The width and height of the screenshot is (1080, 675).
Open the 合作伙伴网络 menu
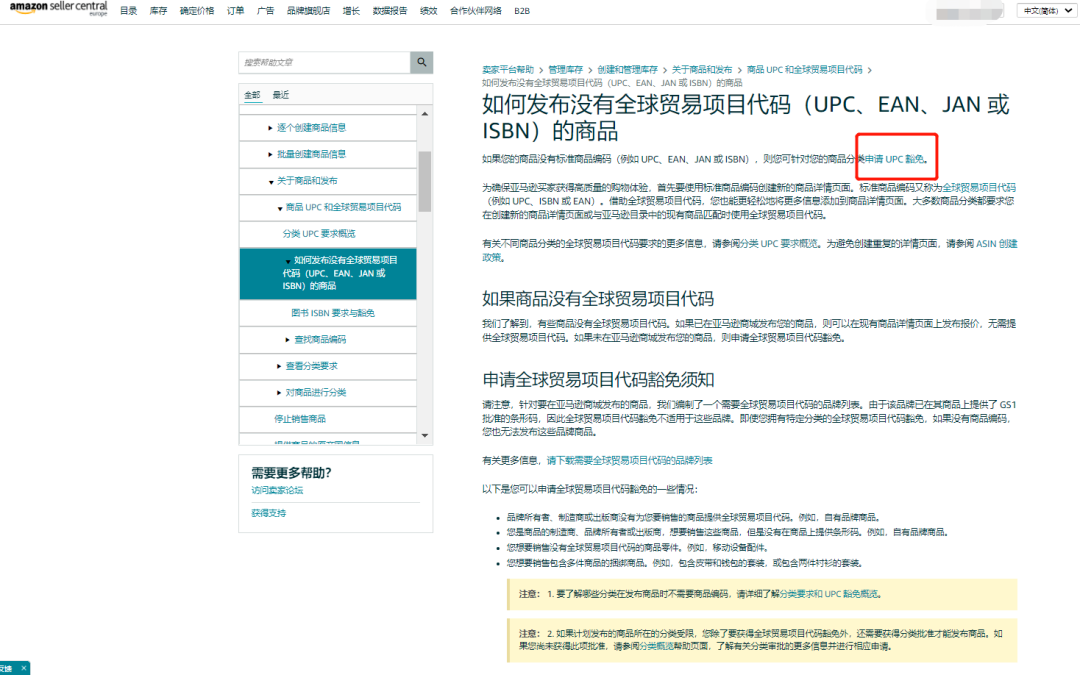tap(475, 11)
